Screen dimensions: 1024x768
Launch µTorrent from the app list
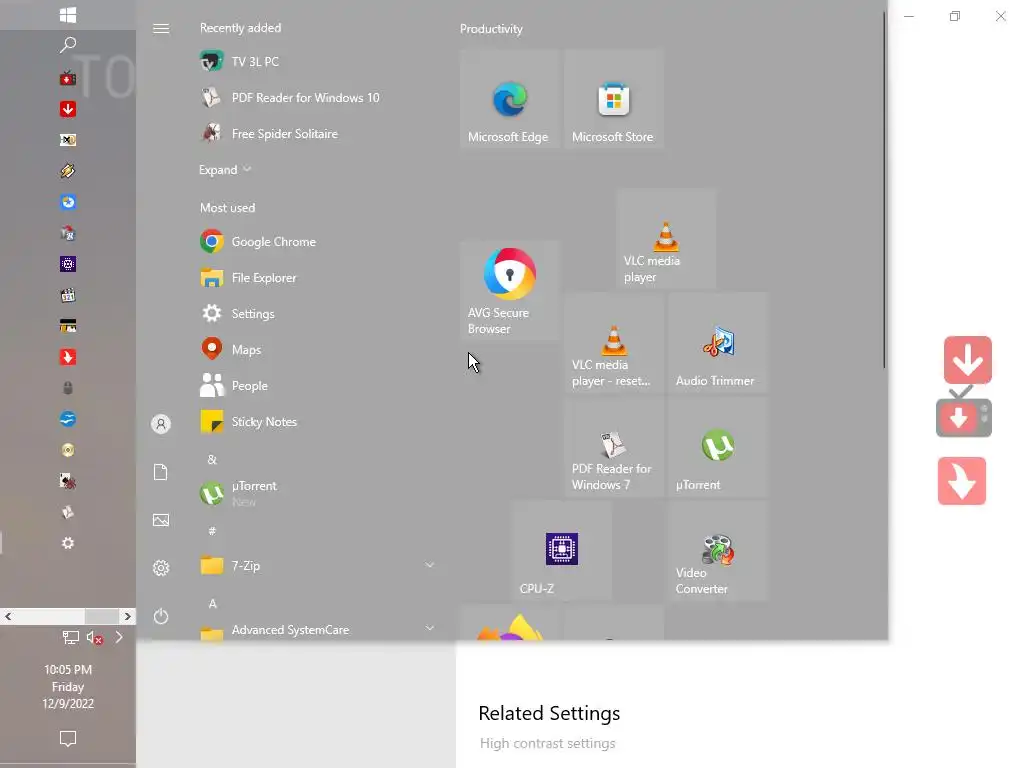click(317, 493)
